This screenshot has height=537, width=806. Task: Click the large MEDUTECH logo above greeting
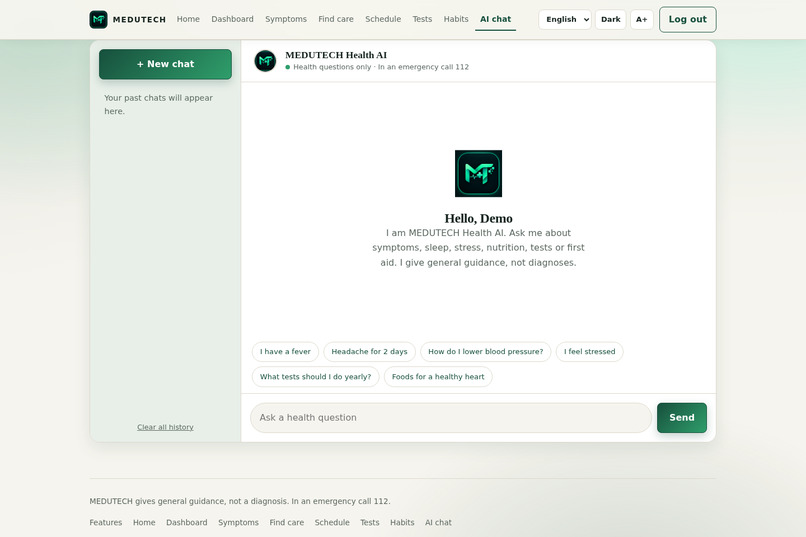click(x=478, y=174)
